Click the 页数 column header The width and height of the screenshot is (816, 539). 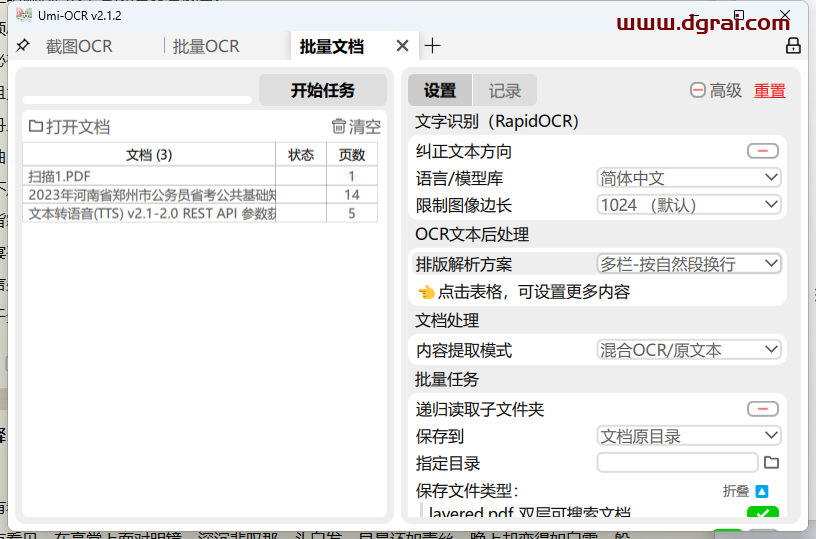click(352, 155)
